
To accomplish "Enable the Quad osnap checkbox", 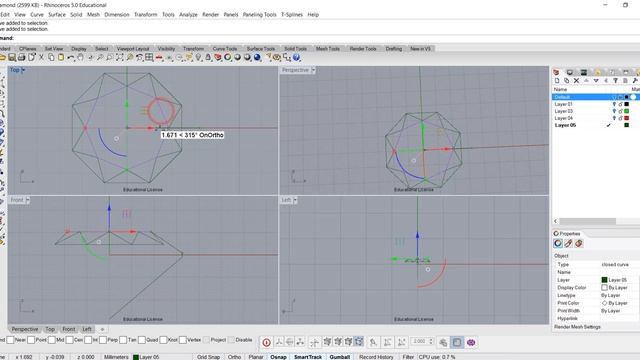I will tap(142, 340).
